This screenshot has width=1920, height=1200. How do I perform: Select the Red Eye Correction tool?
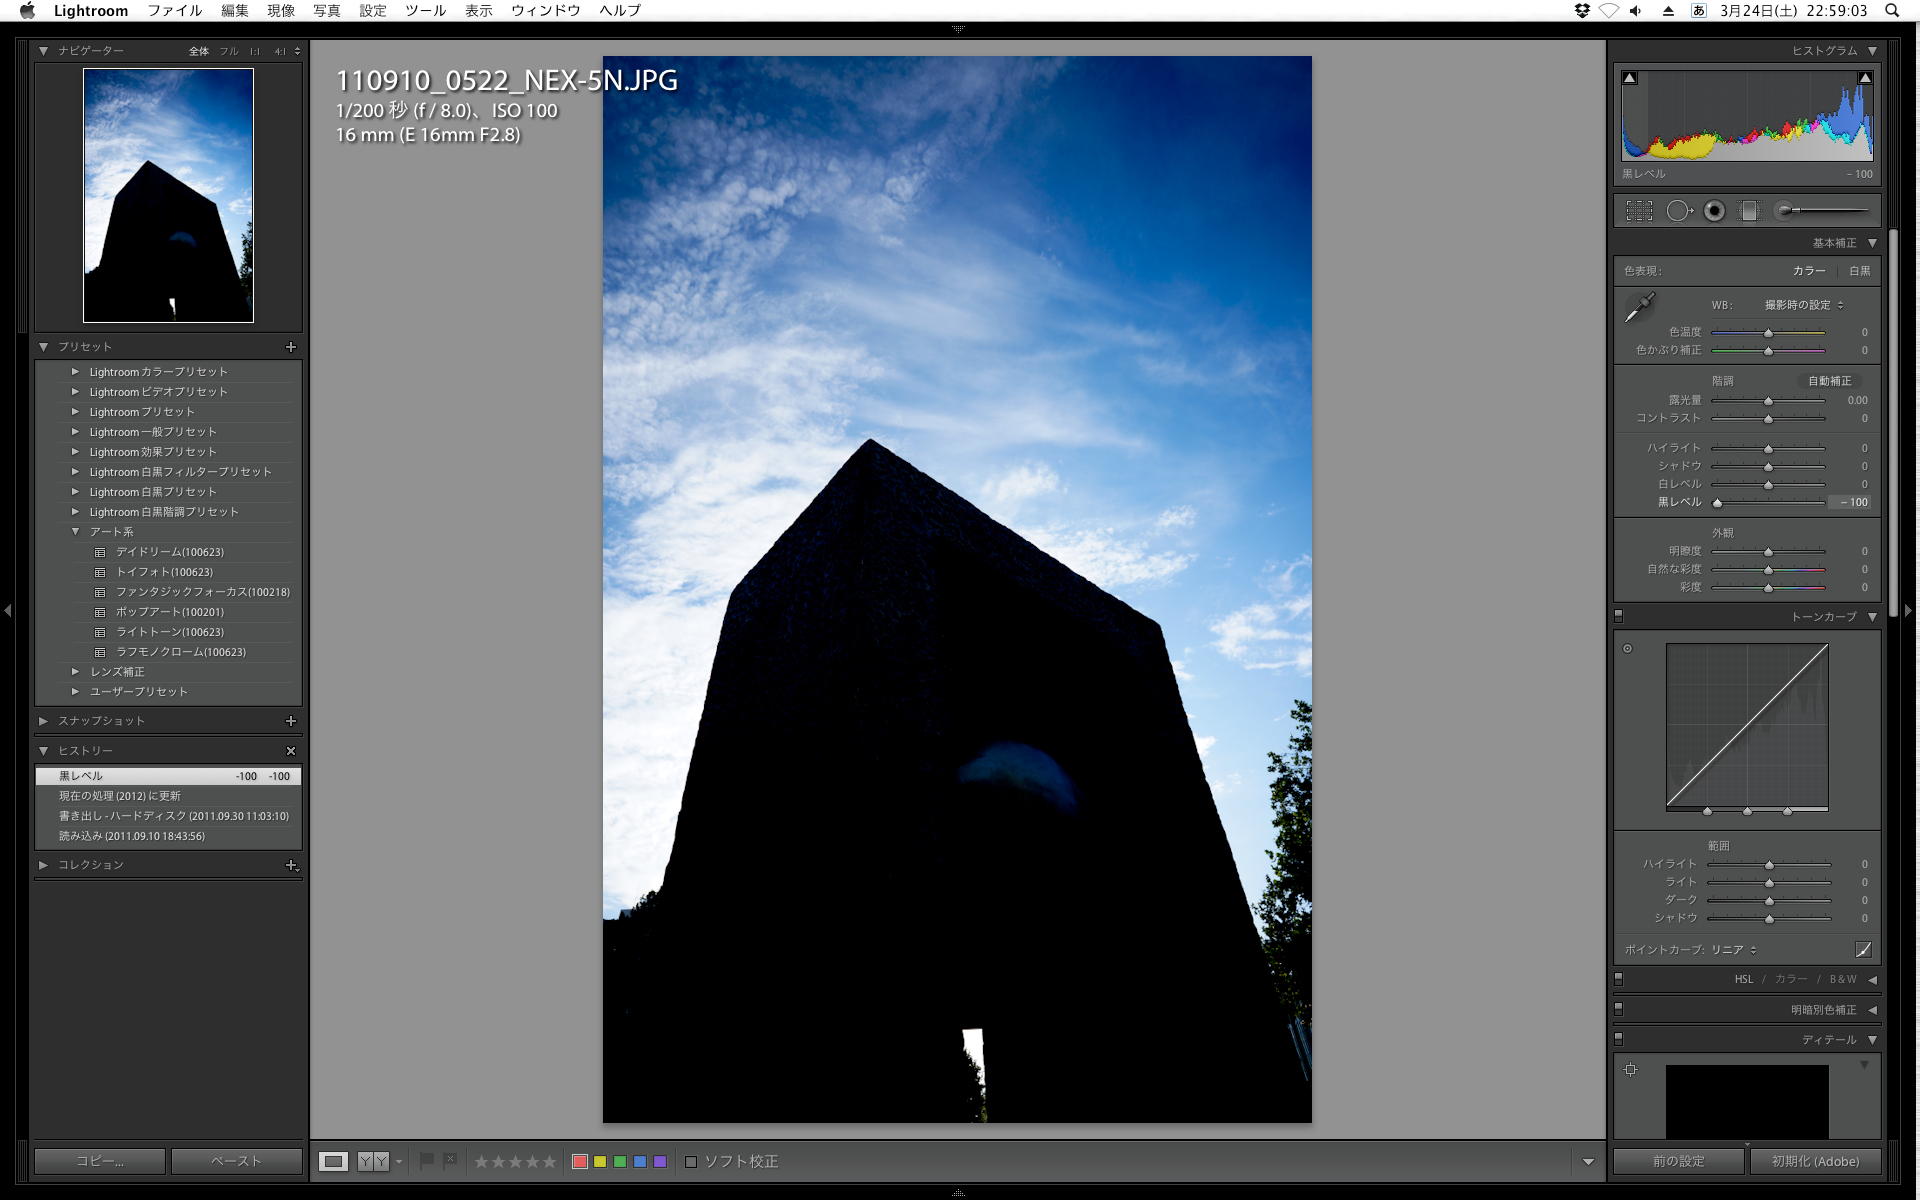pyautogui.click(x=1714, y=211)
